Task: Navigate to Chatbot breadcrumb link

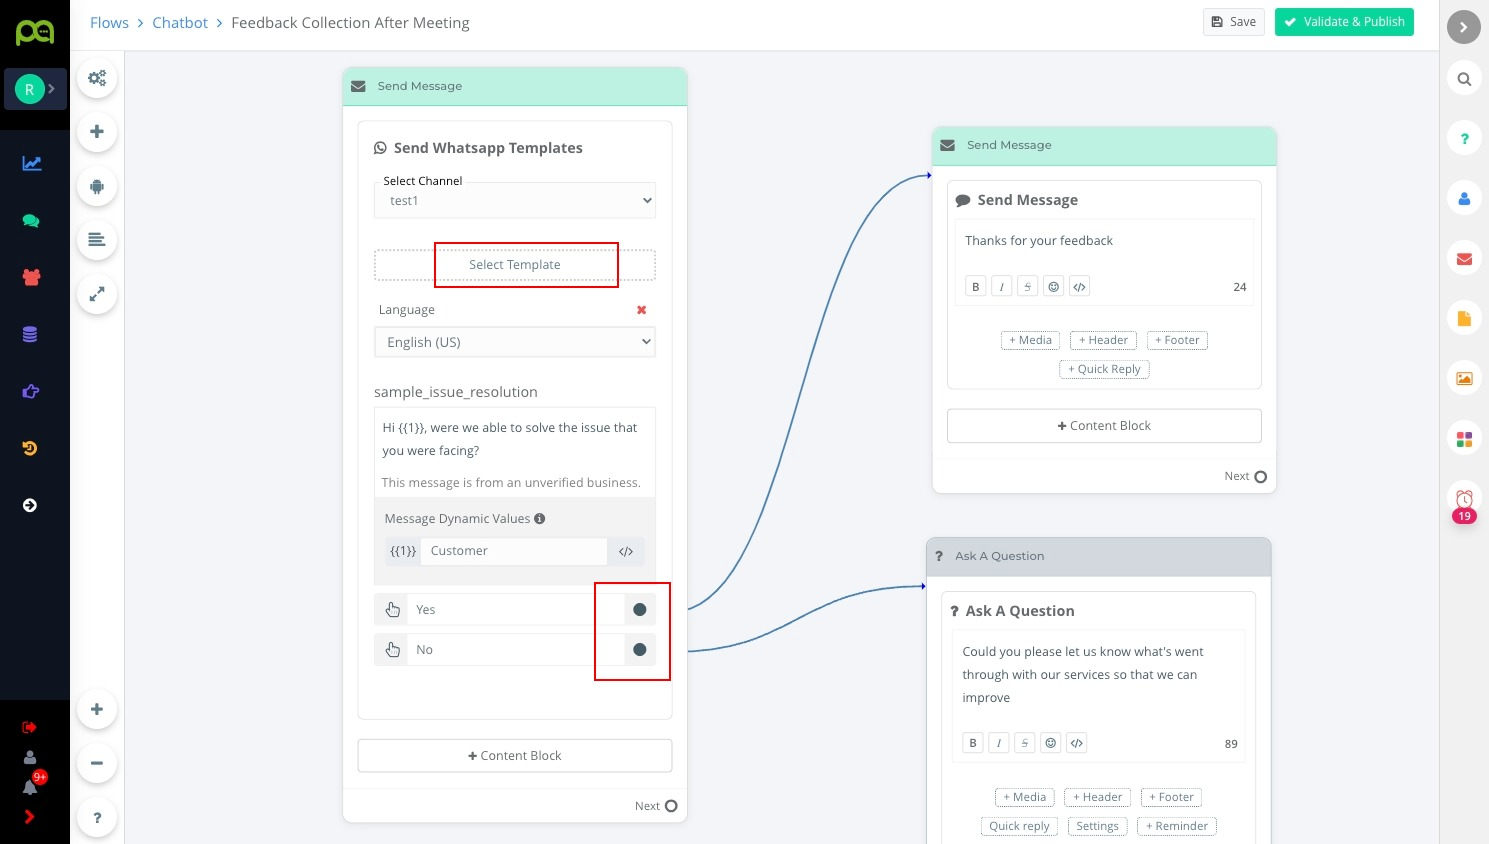Action: (180, 23)
